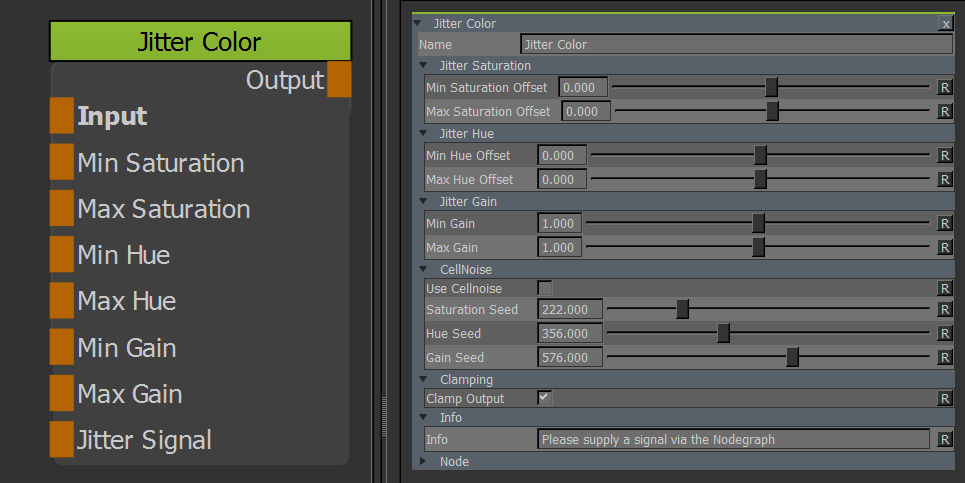Uncheck the Clamp Output checkbox

[x=545, y=398]
